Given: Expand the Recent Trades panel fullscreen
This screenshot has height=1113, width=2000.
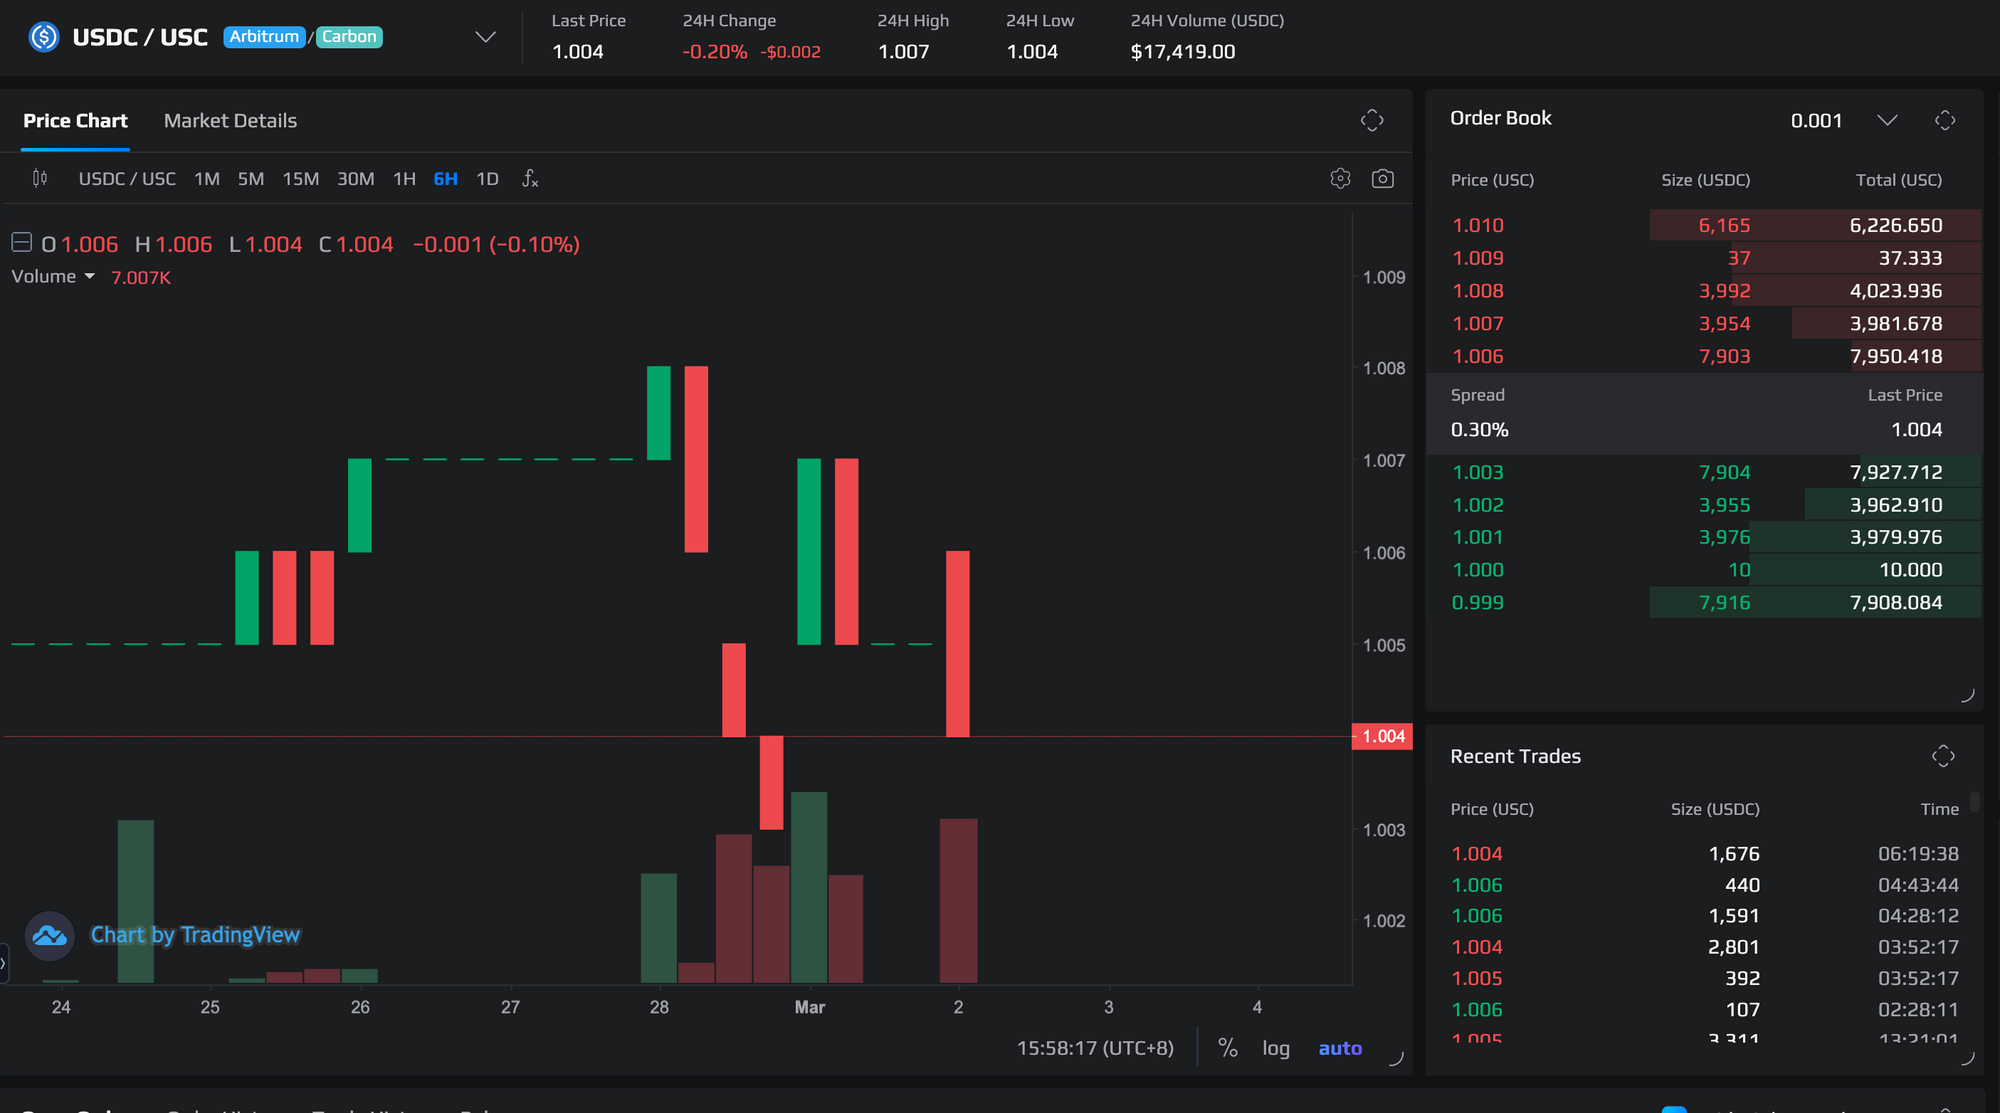Looking at the screenshot, I should (x=1943, y=756).
